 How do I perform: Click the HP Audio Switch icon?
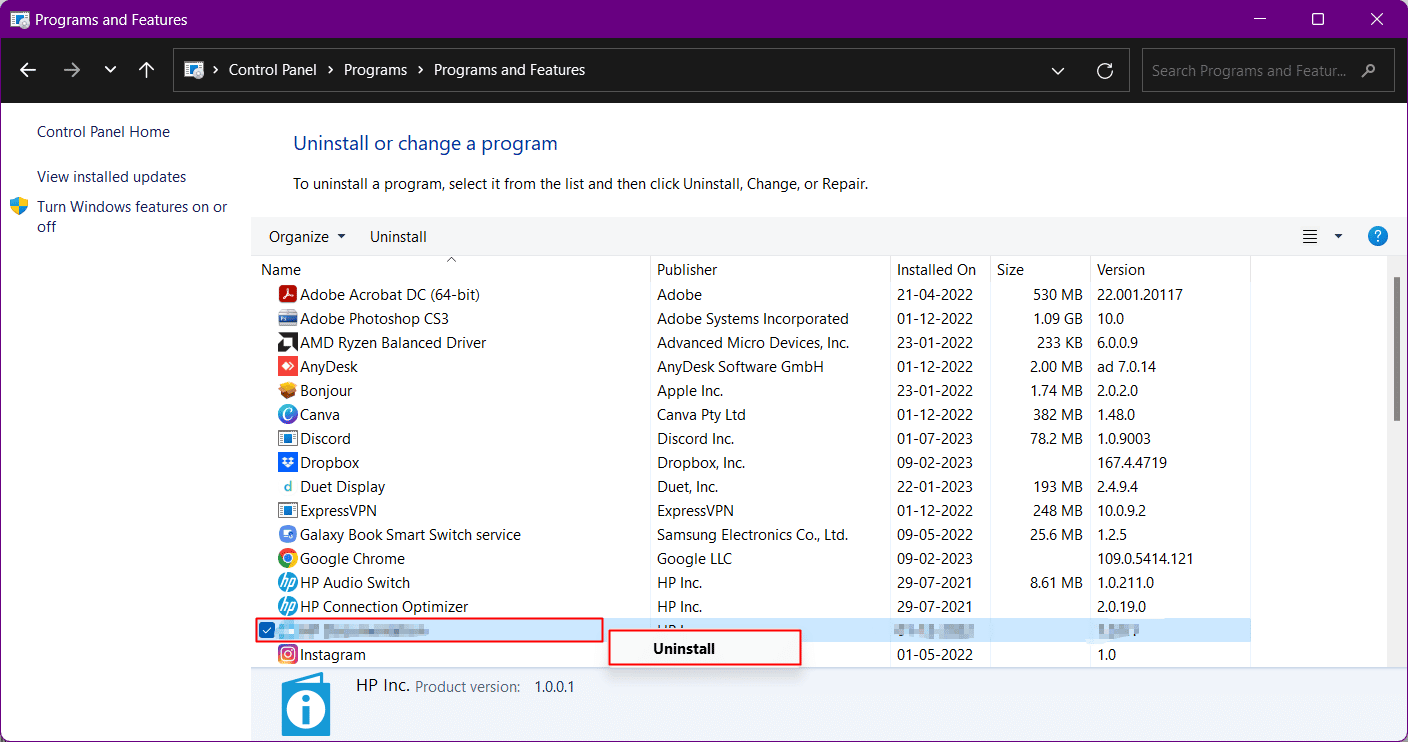(288, 583)
